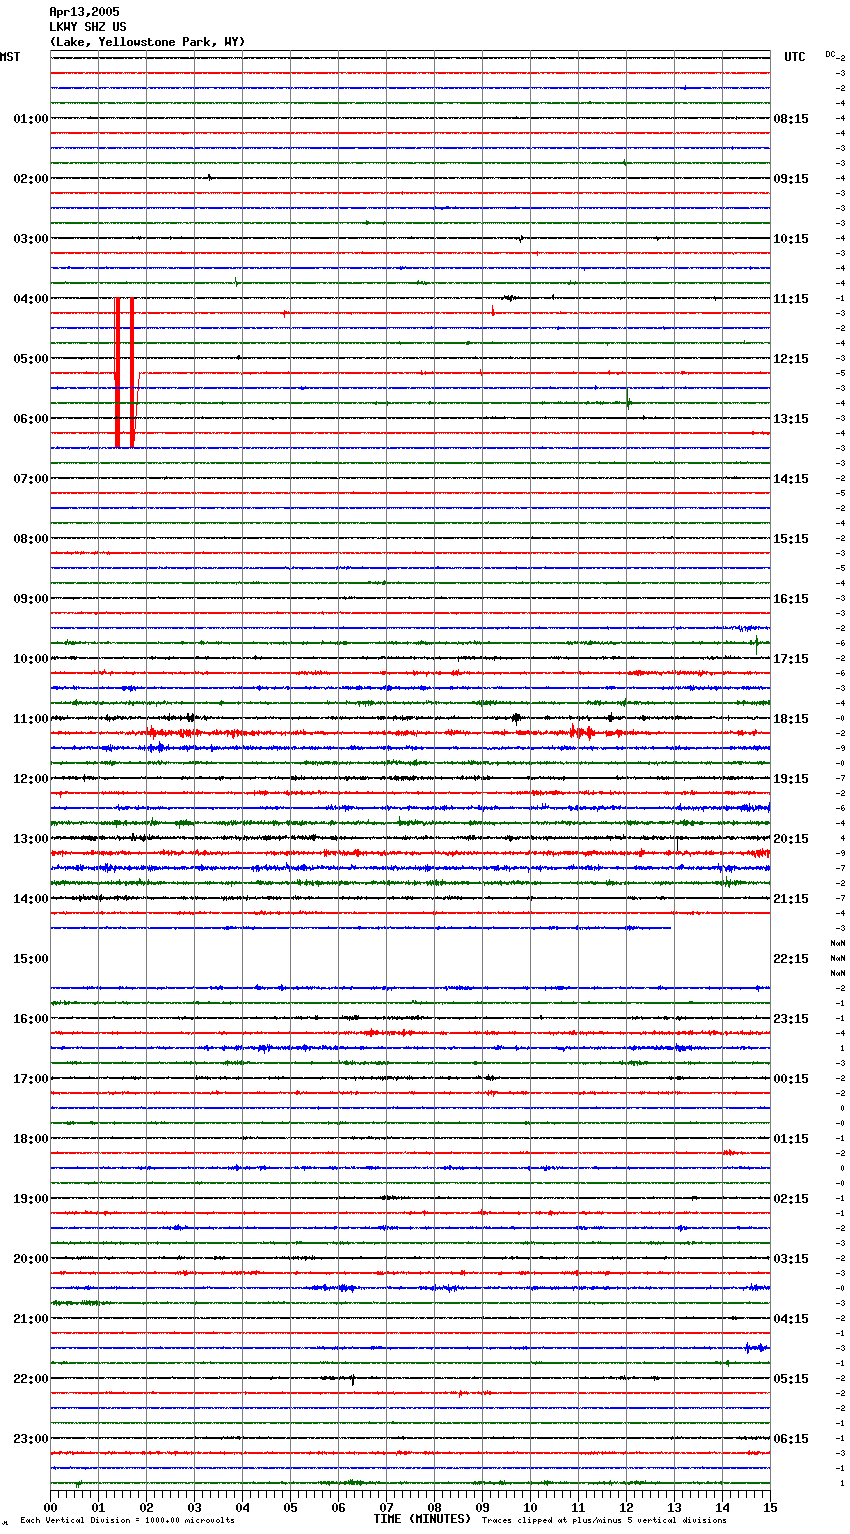Image resolution: width=850 pixels, height=1534 pixels.
Task: Select the 05:00 MST time label
Action: click(x=31, y=359)
